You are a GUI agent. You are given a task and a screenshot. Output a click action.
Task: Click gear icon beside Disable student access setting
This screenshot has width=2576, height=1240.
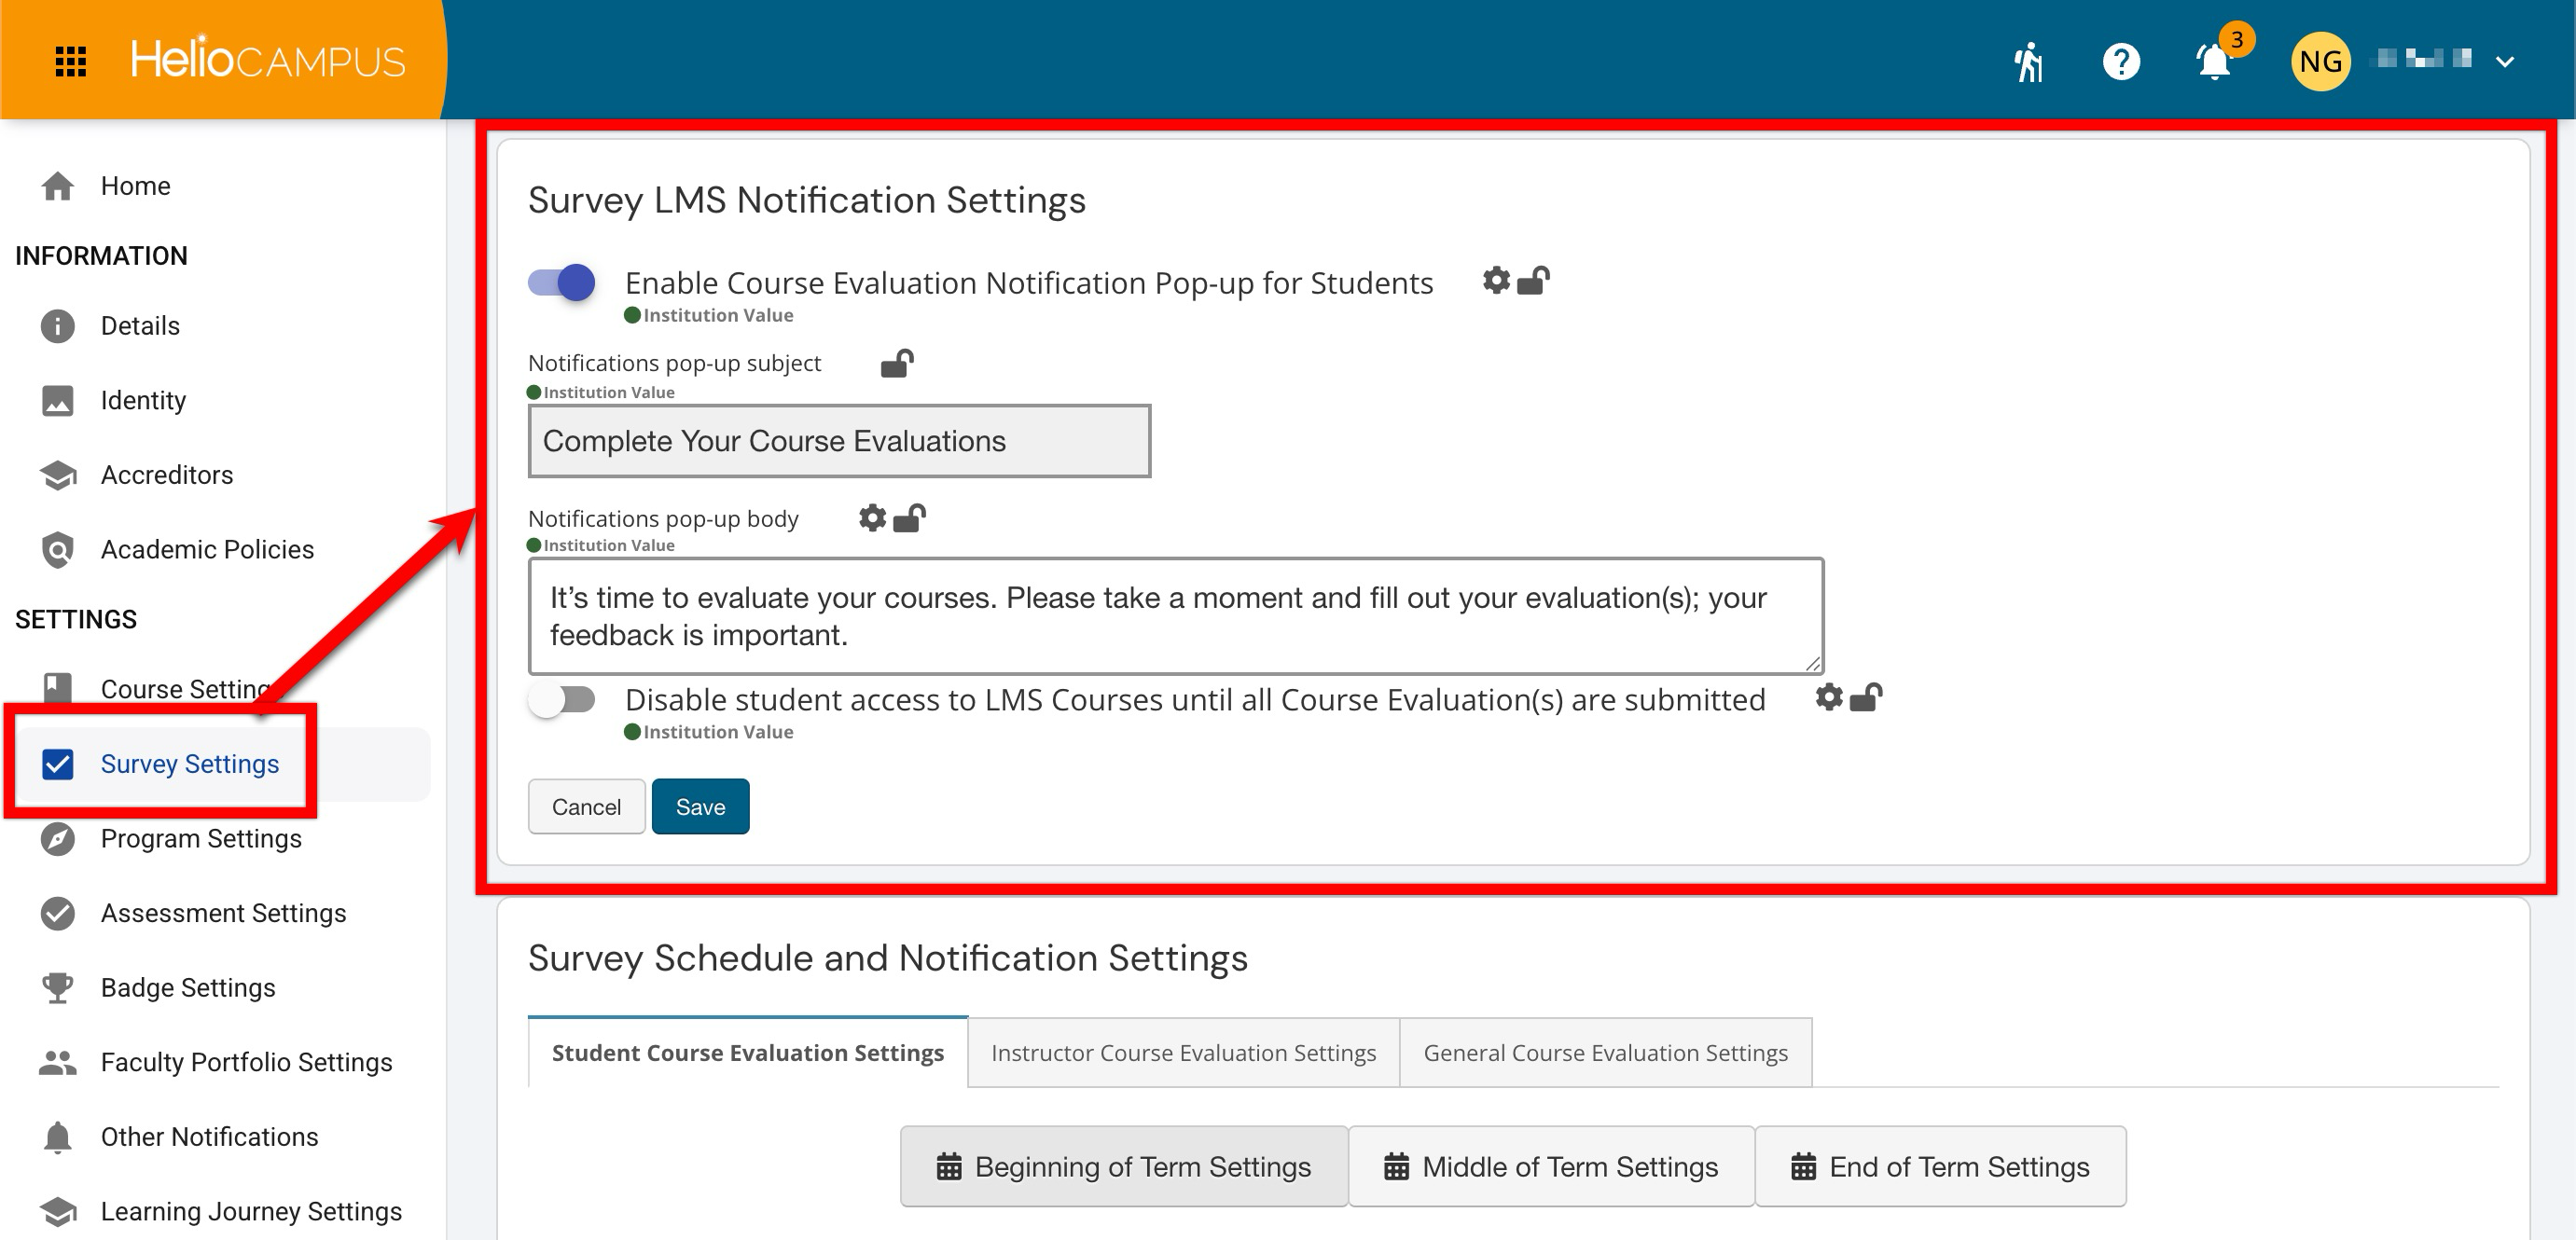pyautogui.click(x=1829, y=697)
